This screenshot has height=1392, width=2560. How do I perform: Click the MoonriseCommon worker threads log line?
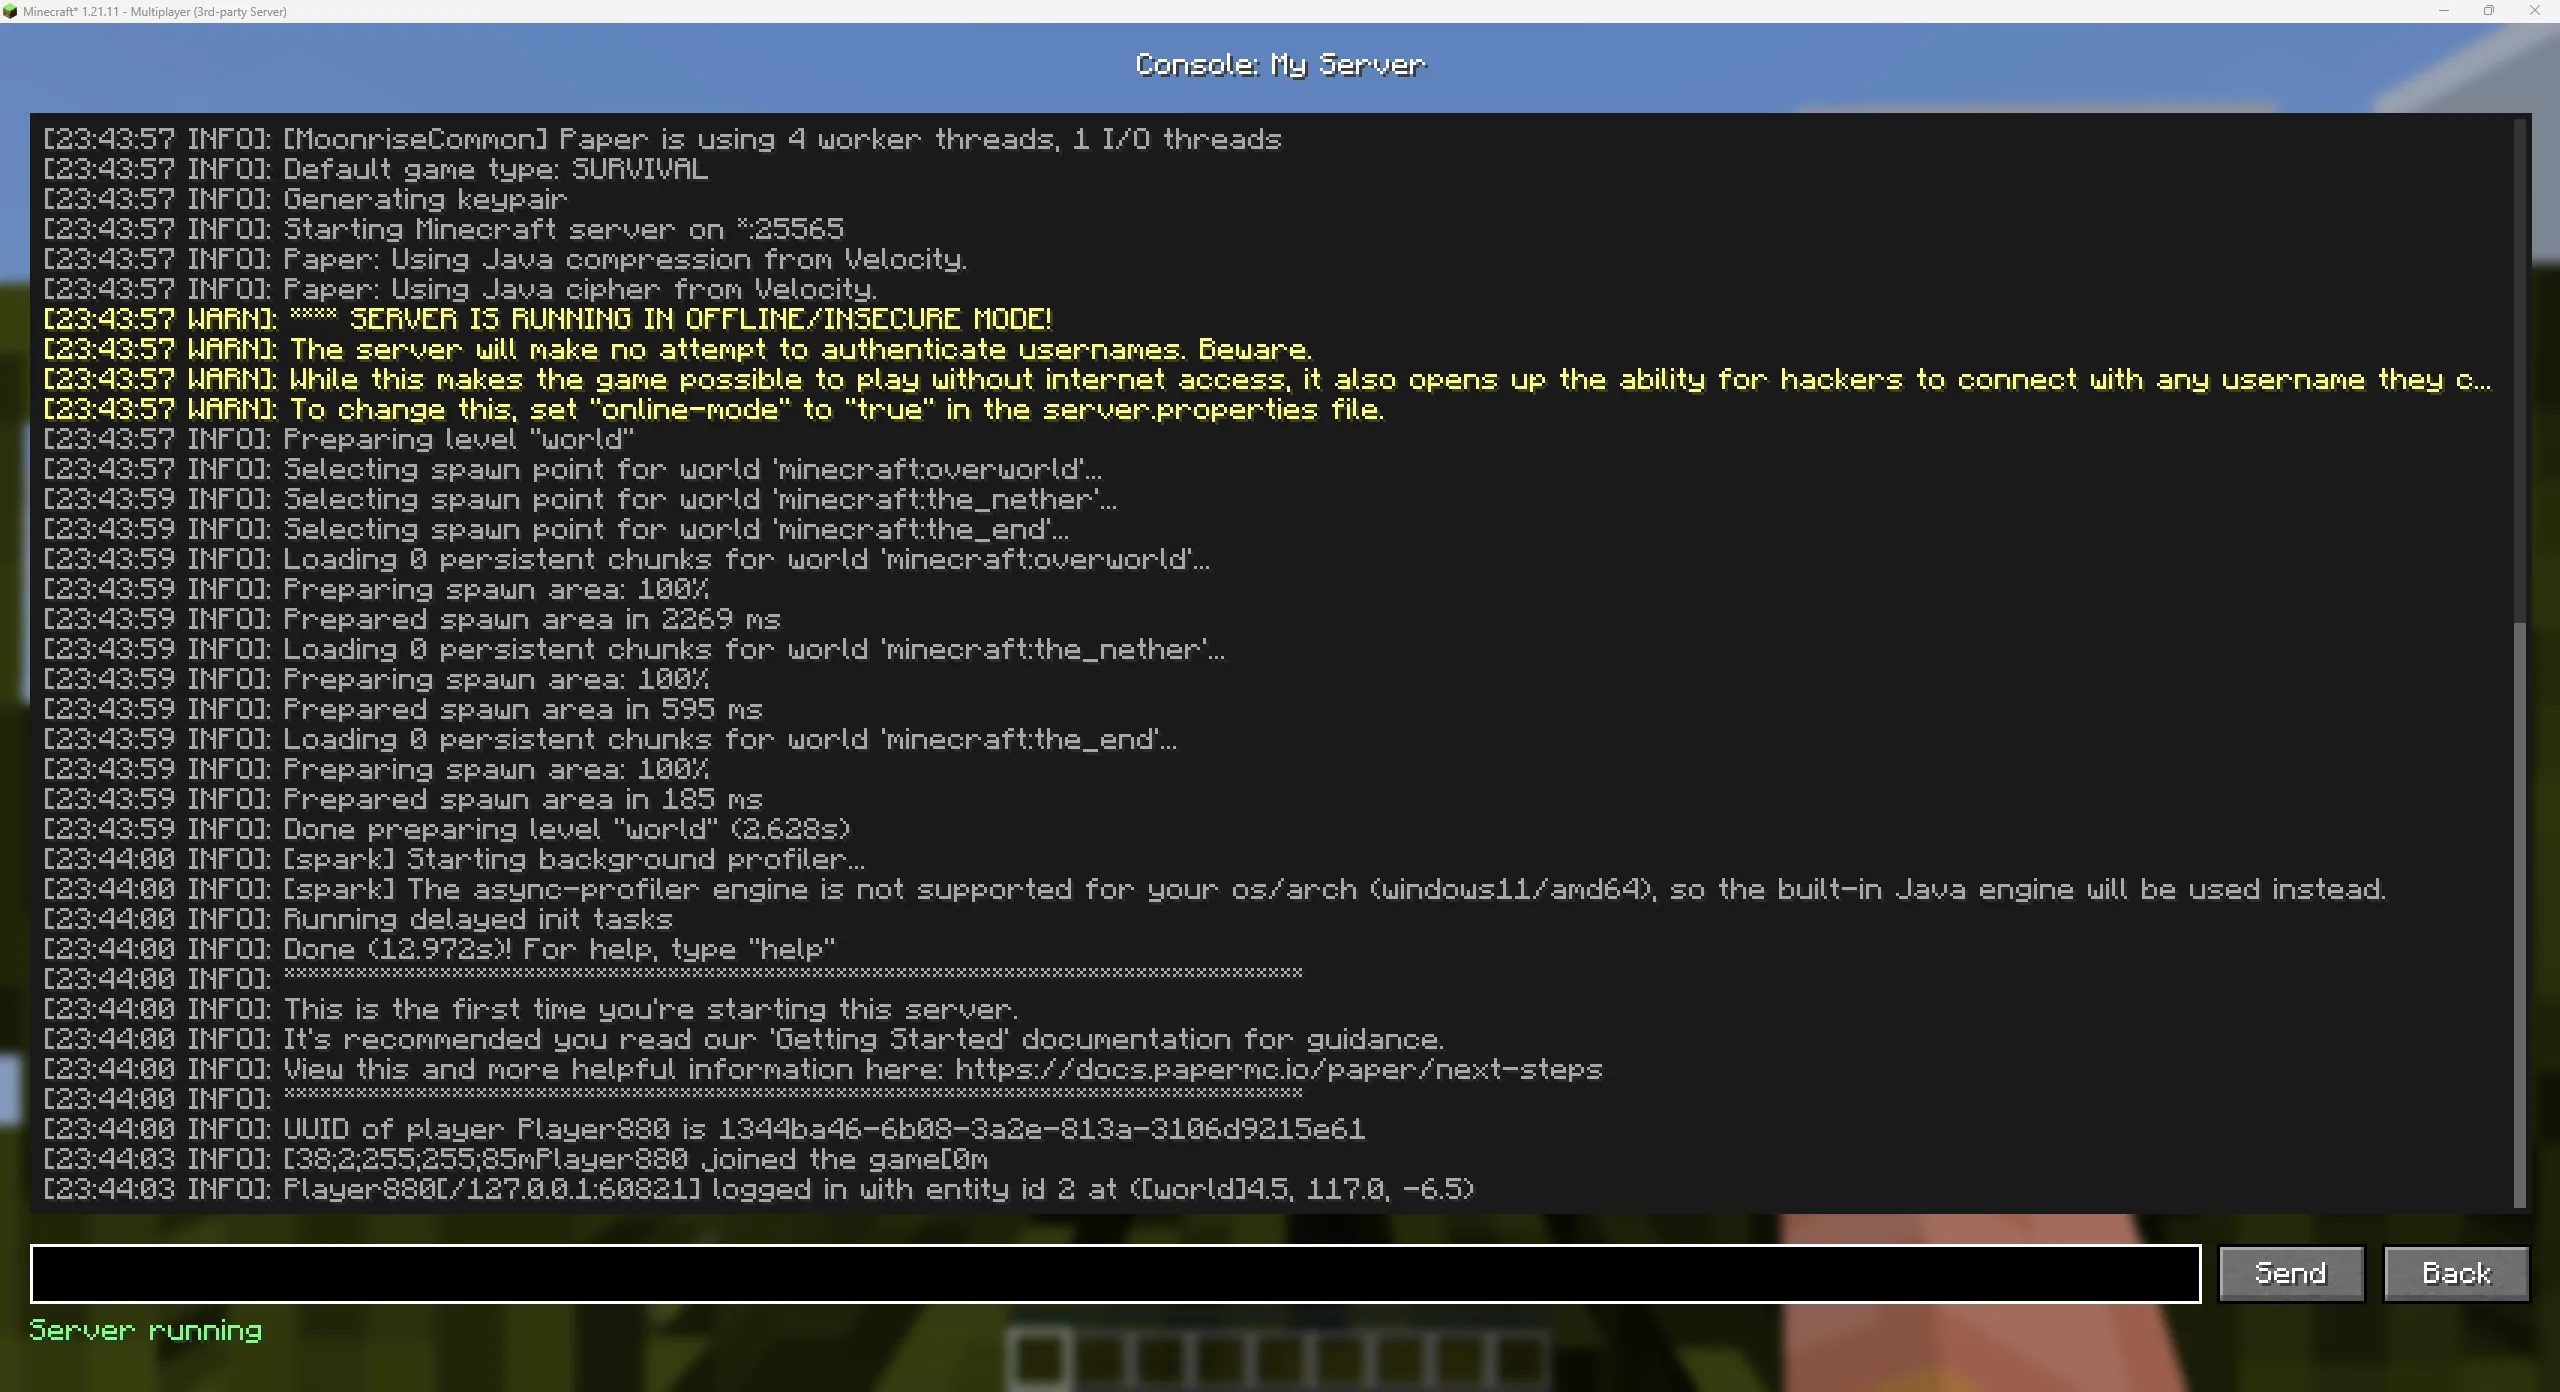point(662,139)
